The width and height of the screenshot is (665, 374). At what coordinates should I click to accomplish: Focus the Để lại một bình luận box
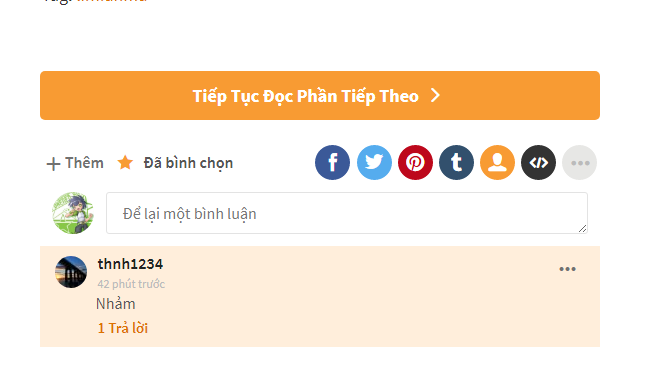pos(346,213)
